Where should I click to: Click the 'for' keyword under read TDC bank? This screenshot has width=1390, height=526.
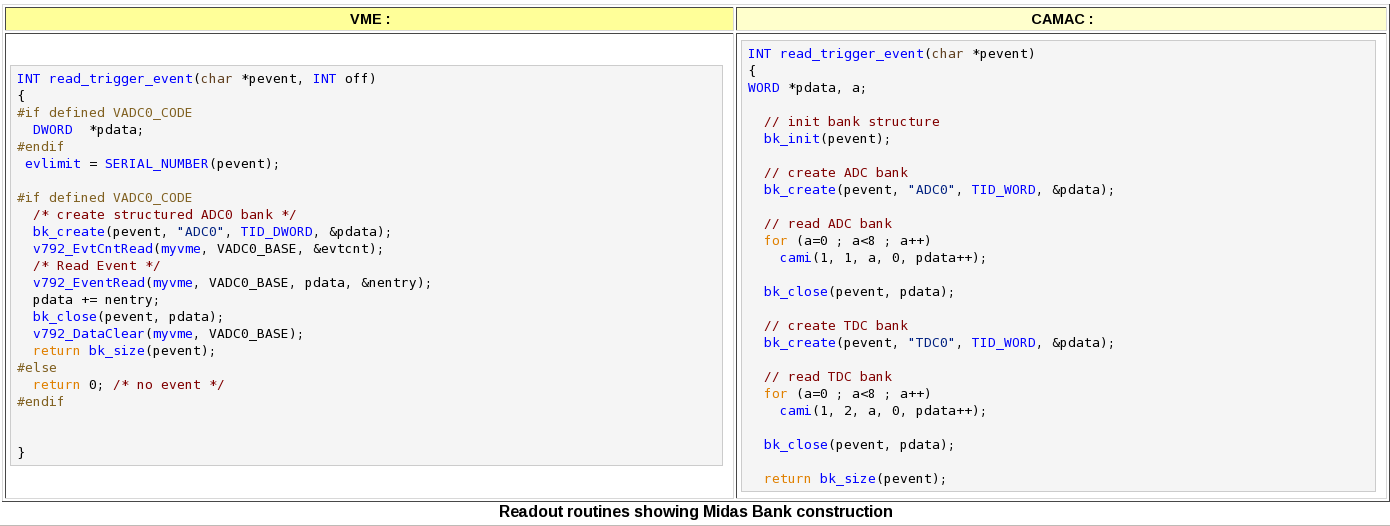pos(776,393)
